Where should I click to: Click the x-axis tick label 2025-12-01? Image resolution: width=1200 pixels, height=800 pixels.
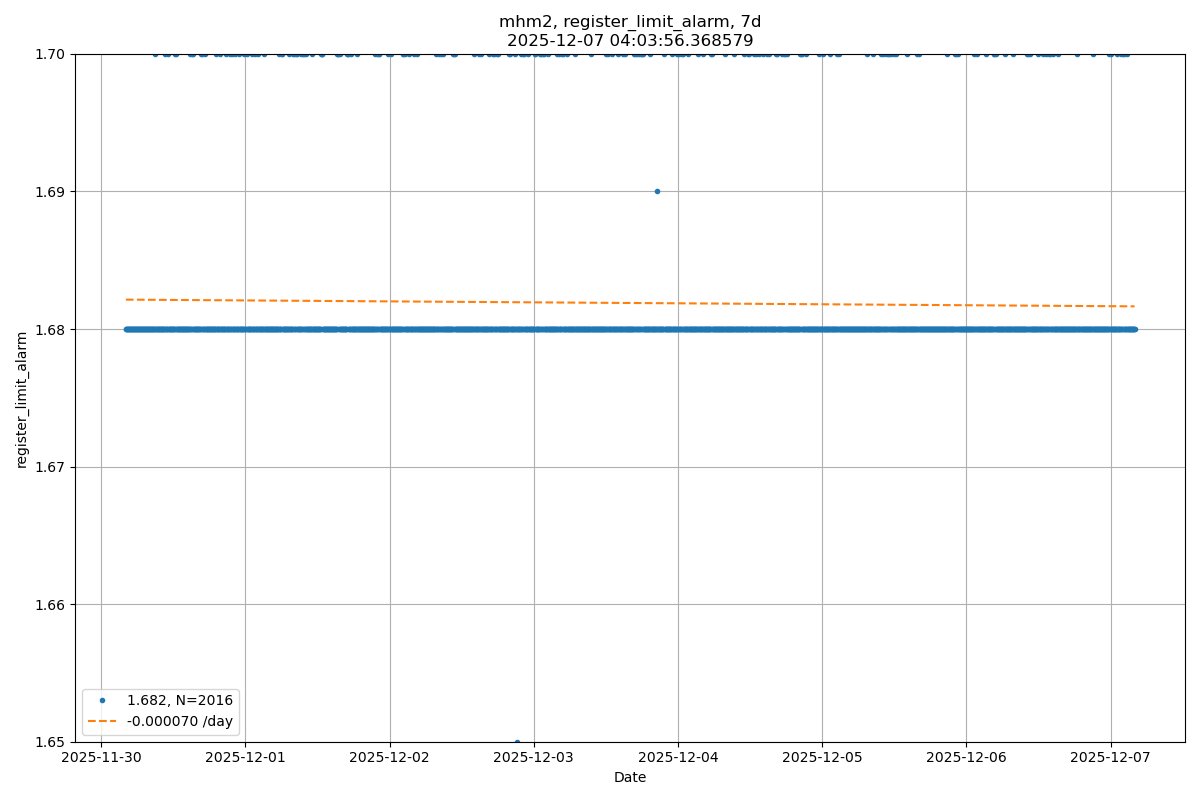[x=245, y=758]
